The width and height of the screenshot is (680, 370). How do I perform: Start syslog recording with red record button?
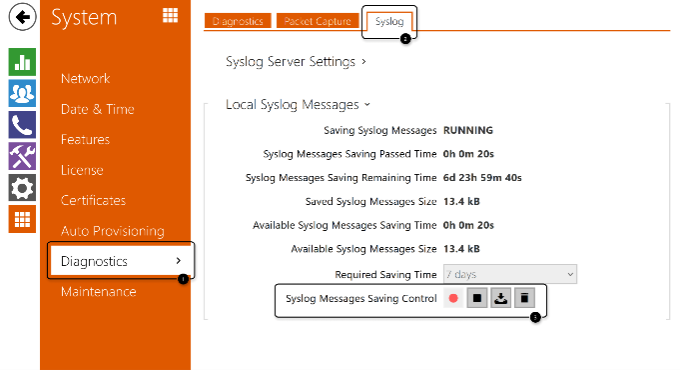(453, 298)
